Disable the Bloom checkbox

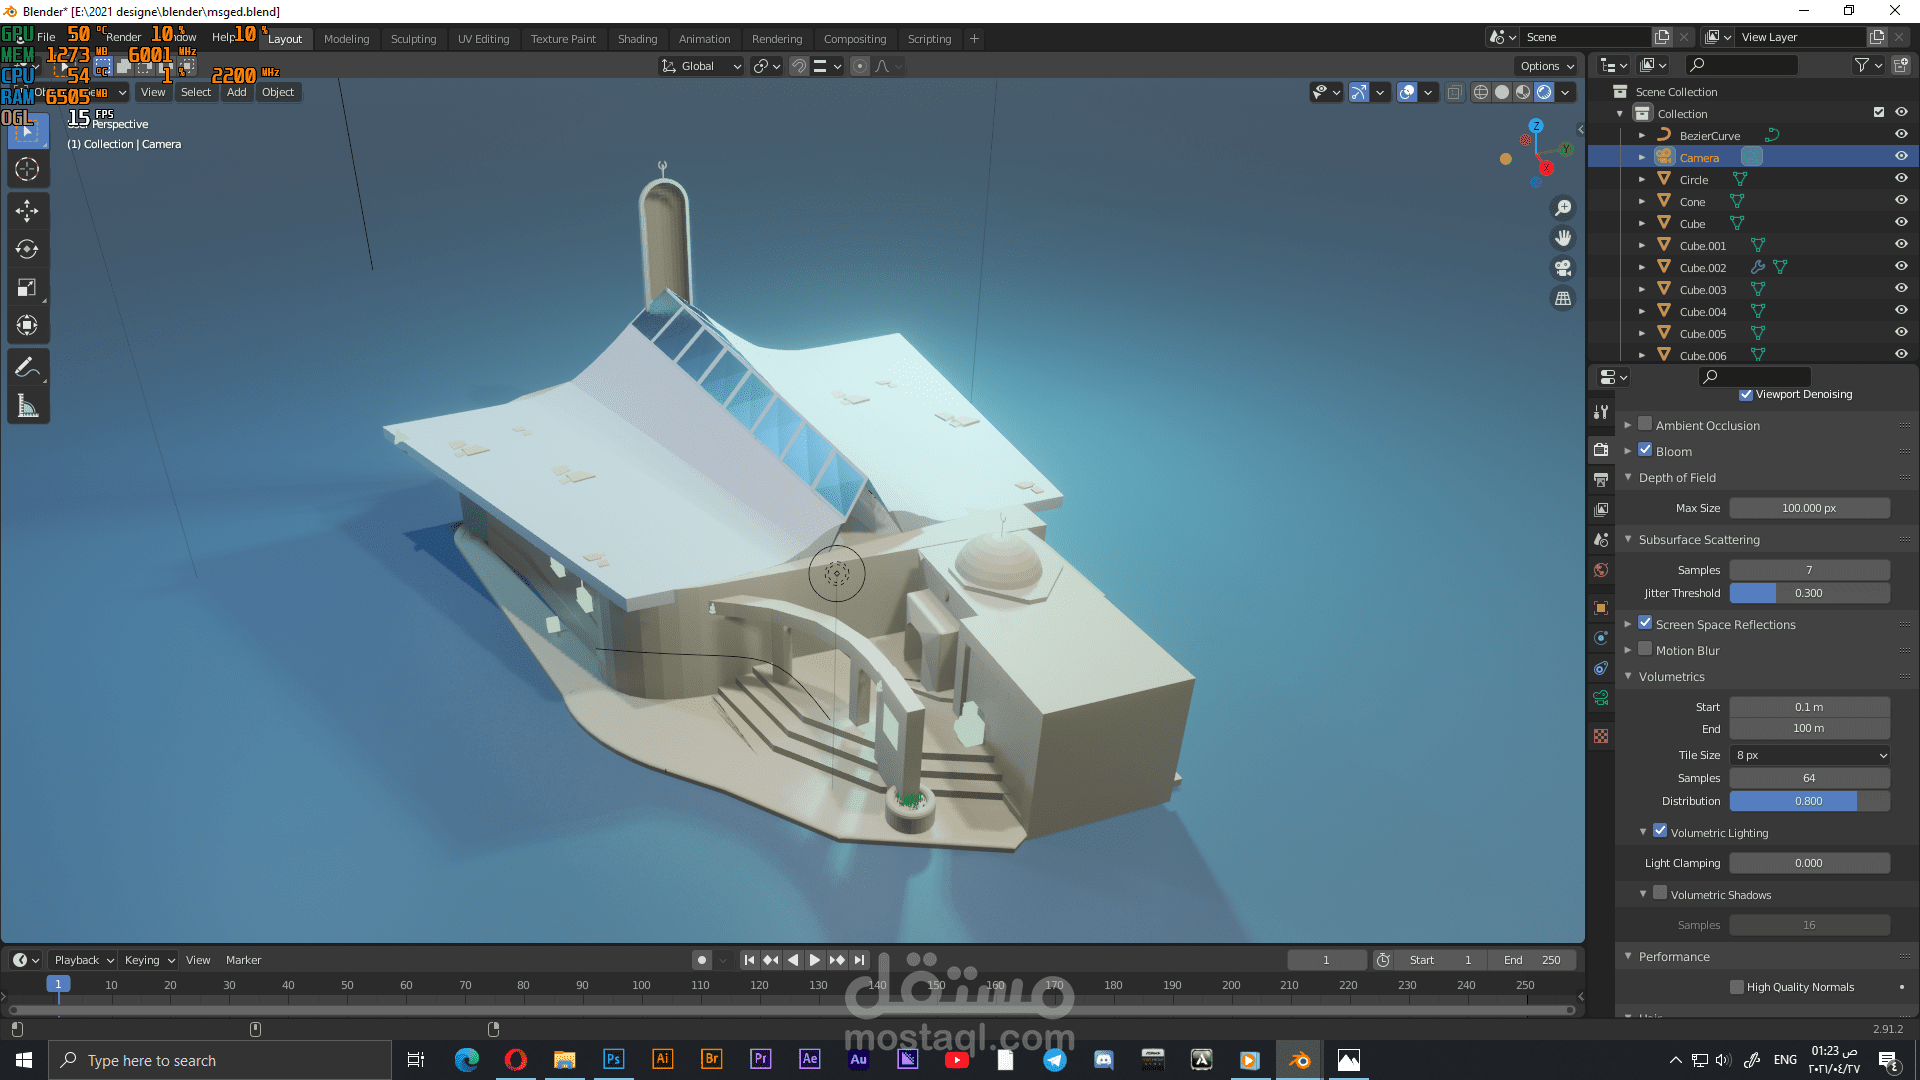point(1645,450)
